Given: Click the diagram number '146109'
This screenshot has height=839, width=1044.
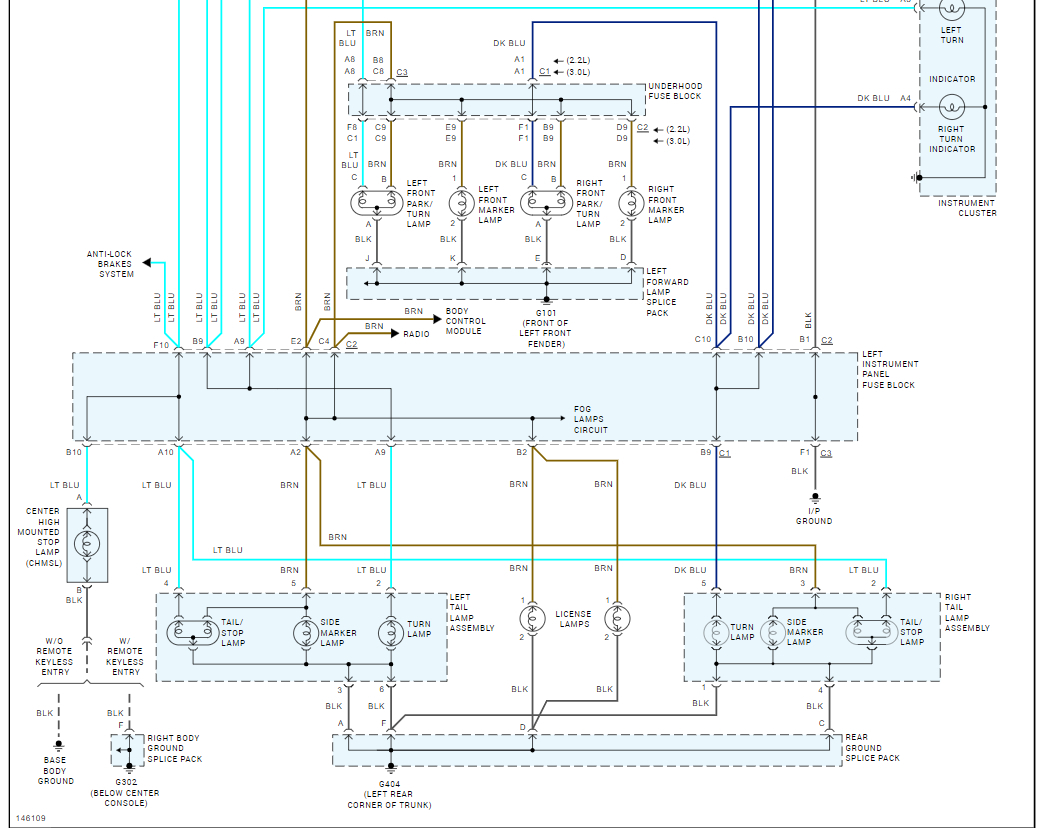Looking at the screenshot, I should (31, 818).
